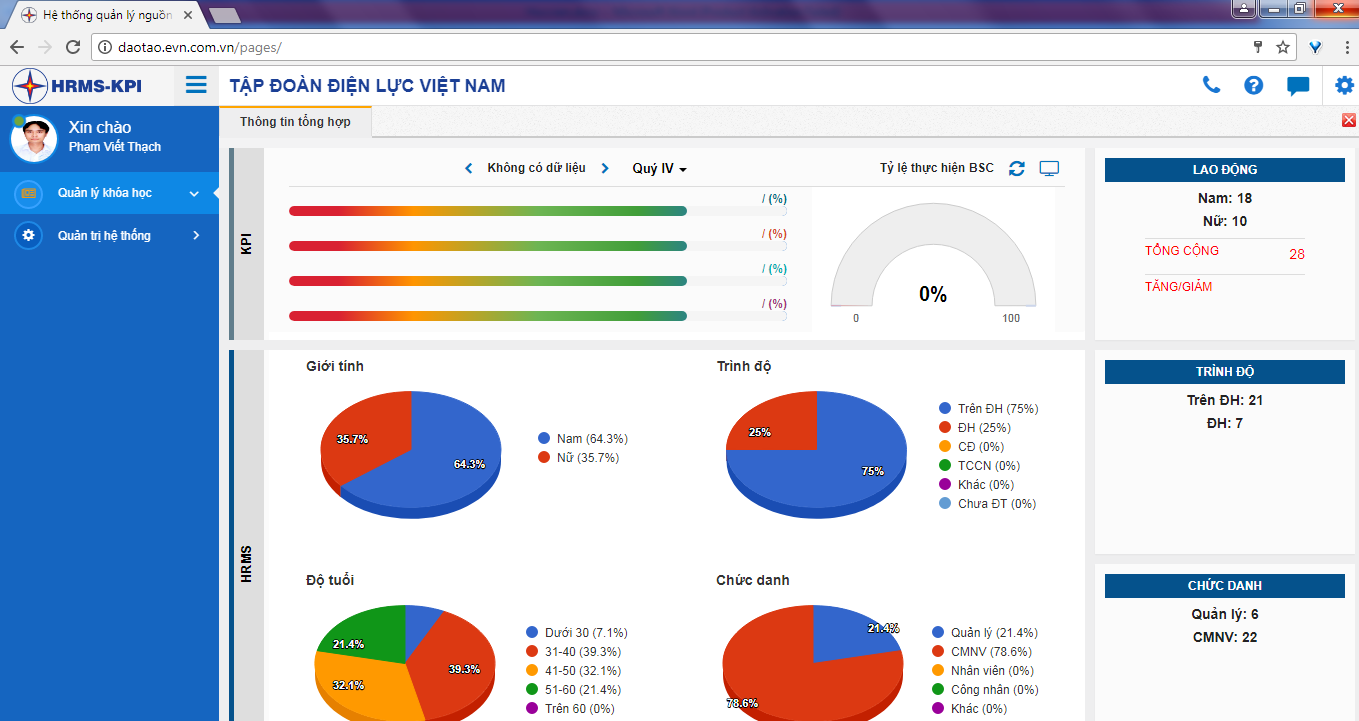
Task: Click the Tỷ lệ thực hiện BSC label
Action: 937,168
